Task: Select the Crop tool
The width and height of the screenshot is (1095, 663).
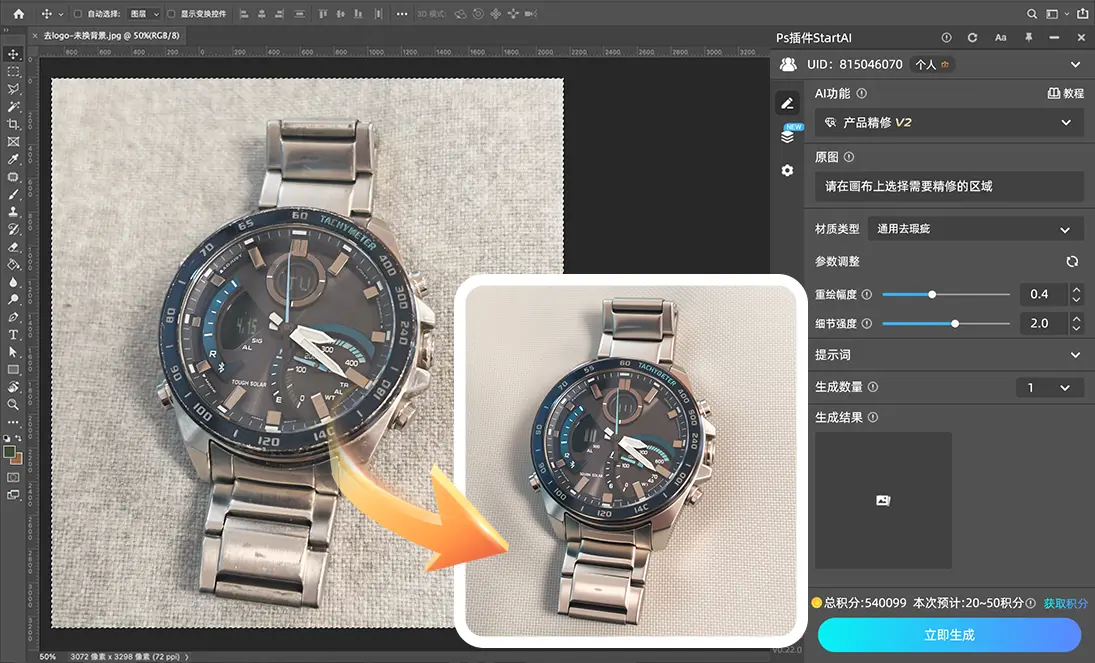Action: tap(13, 123)
